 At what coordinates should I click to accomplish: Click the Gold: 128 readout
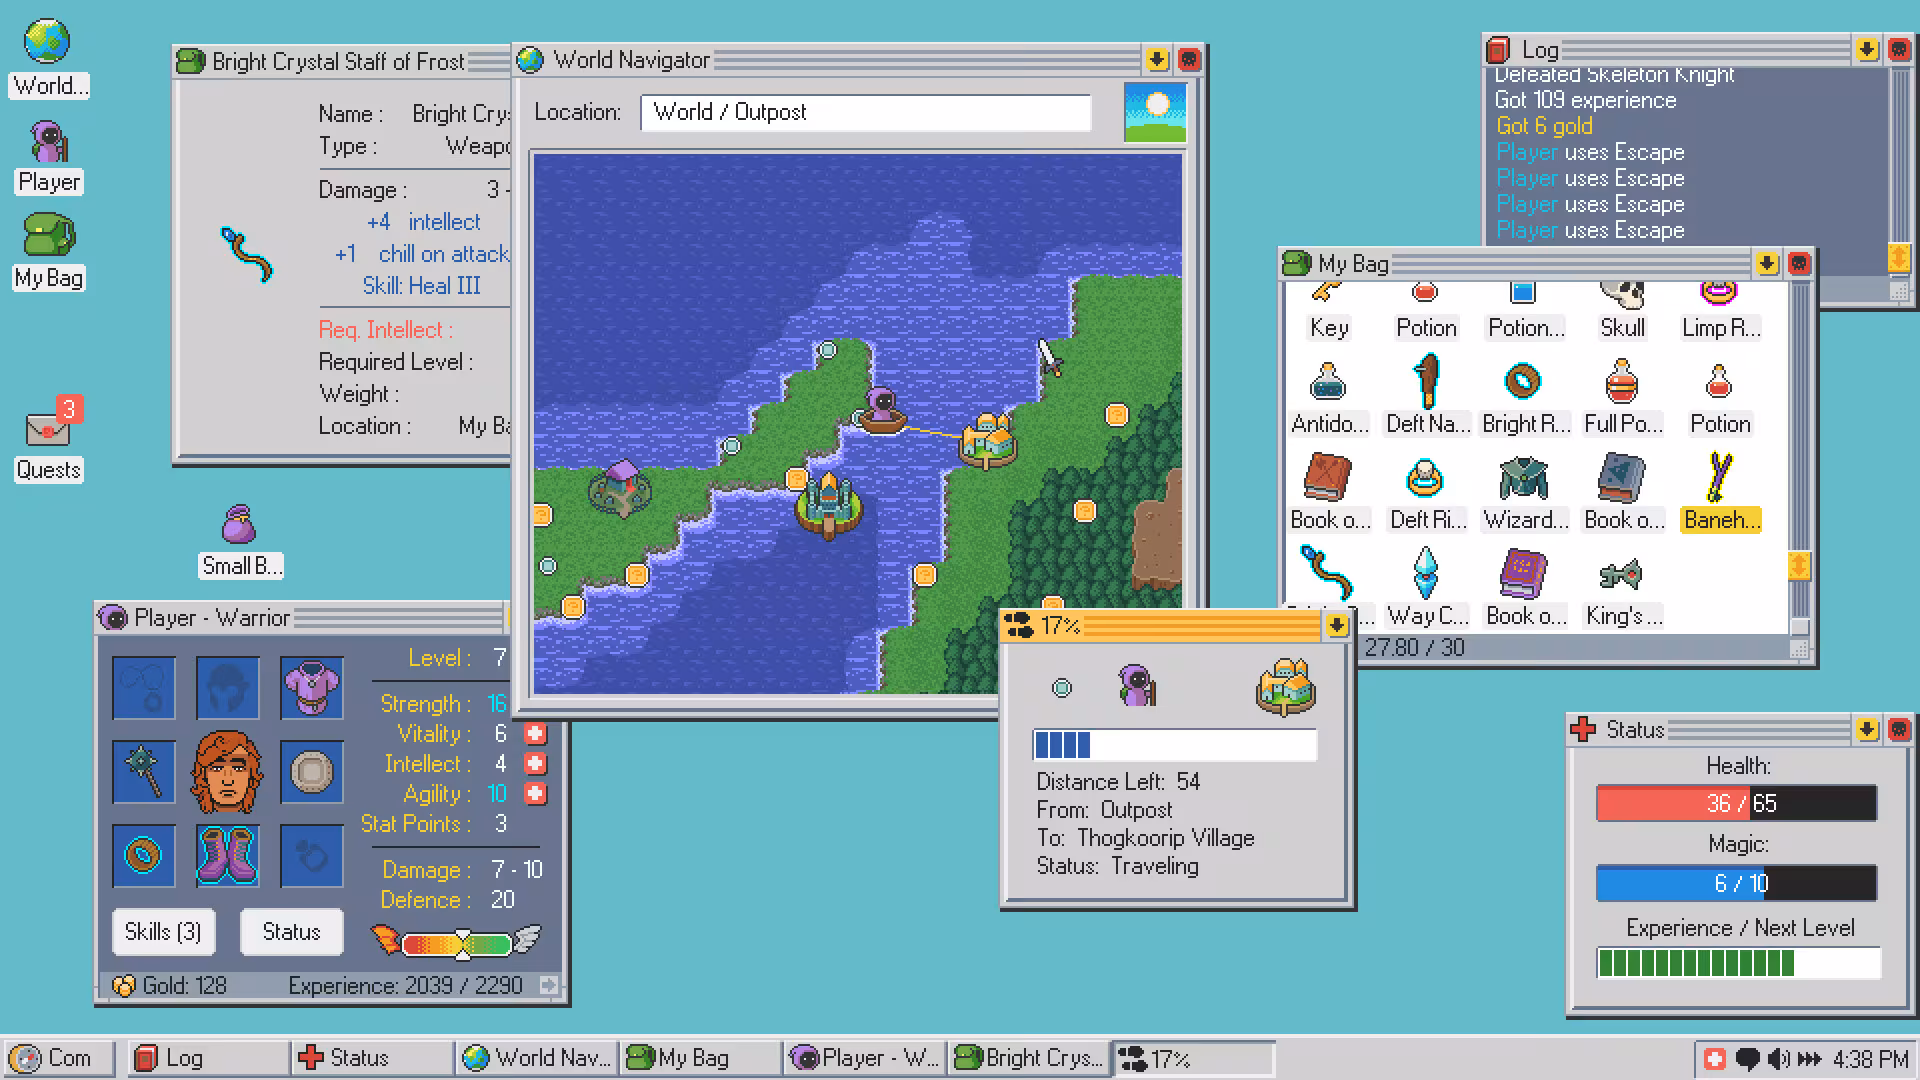pos(170,986)
